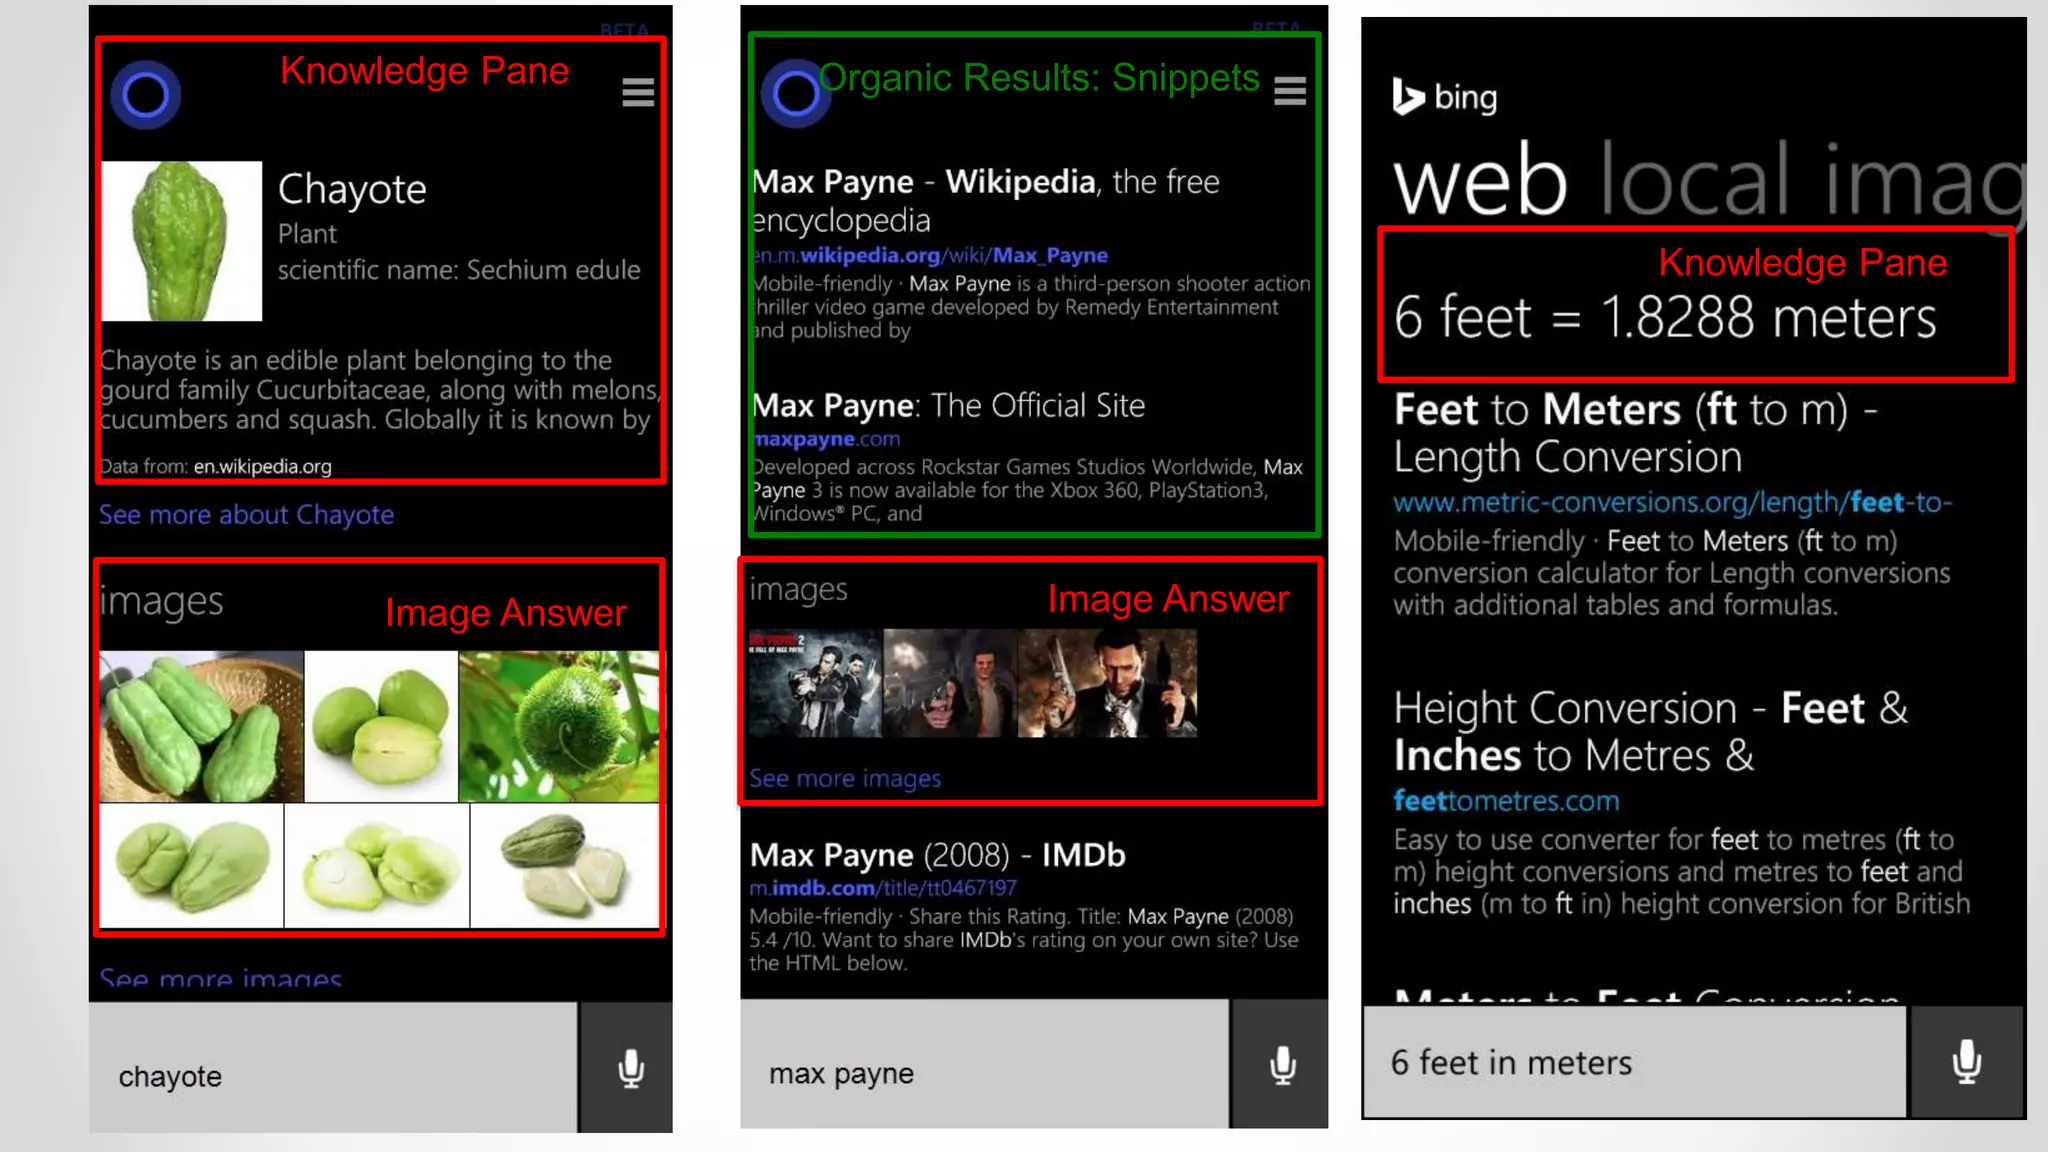Tap the Chayote knowledge pane photo
Screen dimensions: 2048x1152
tap(181, 241)
